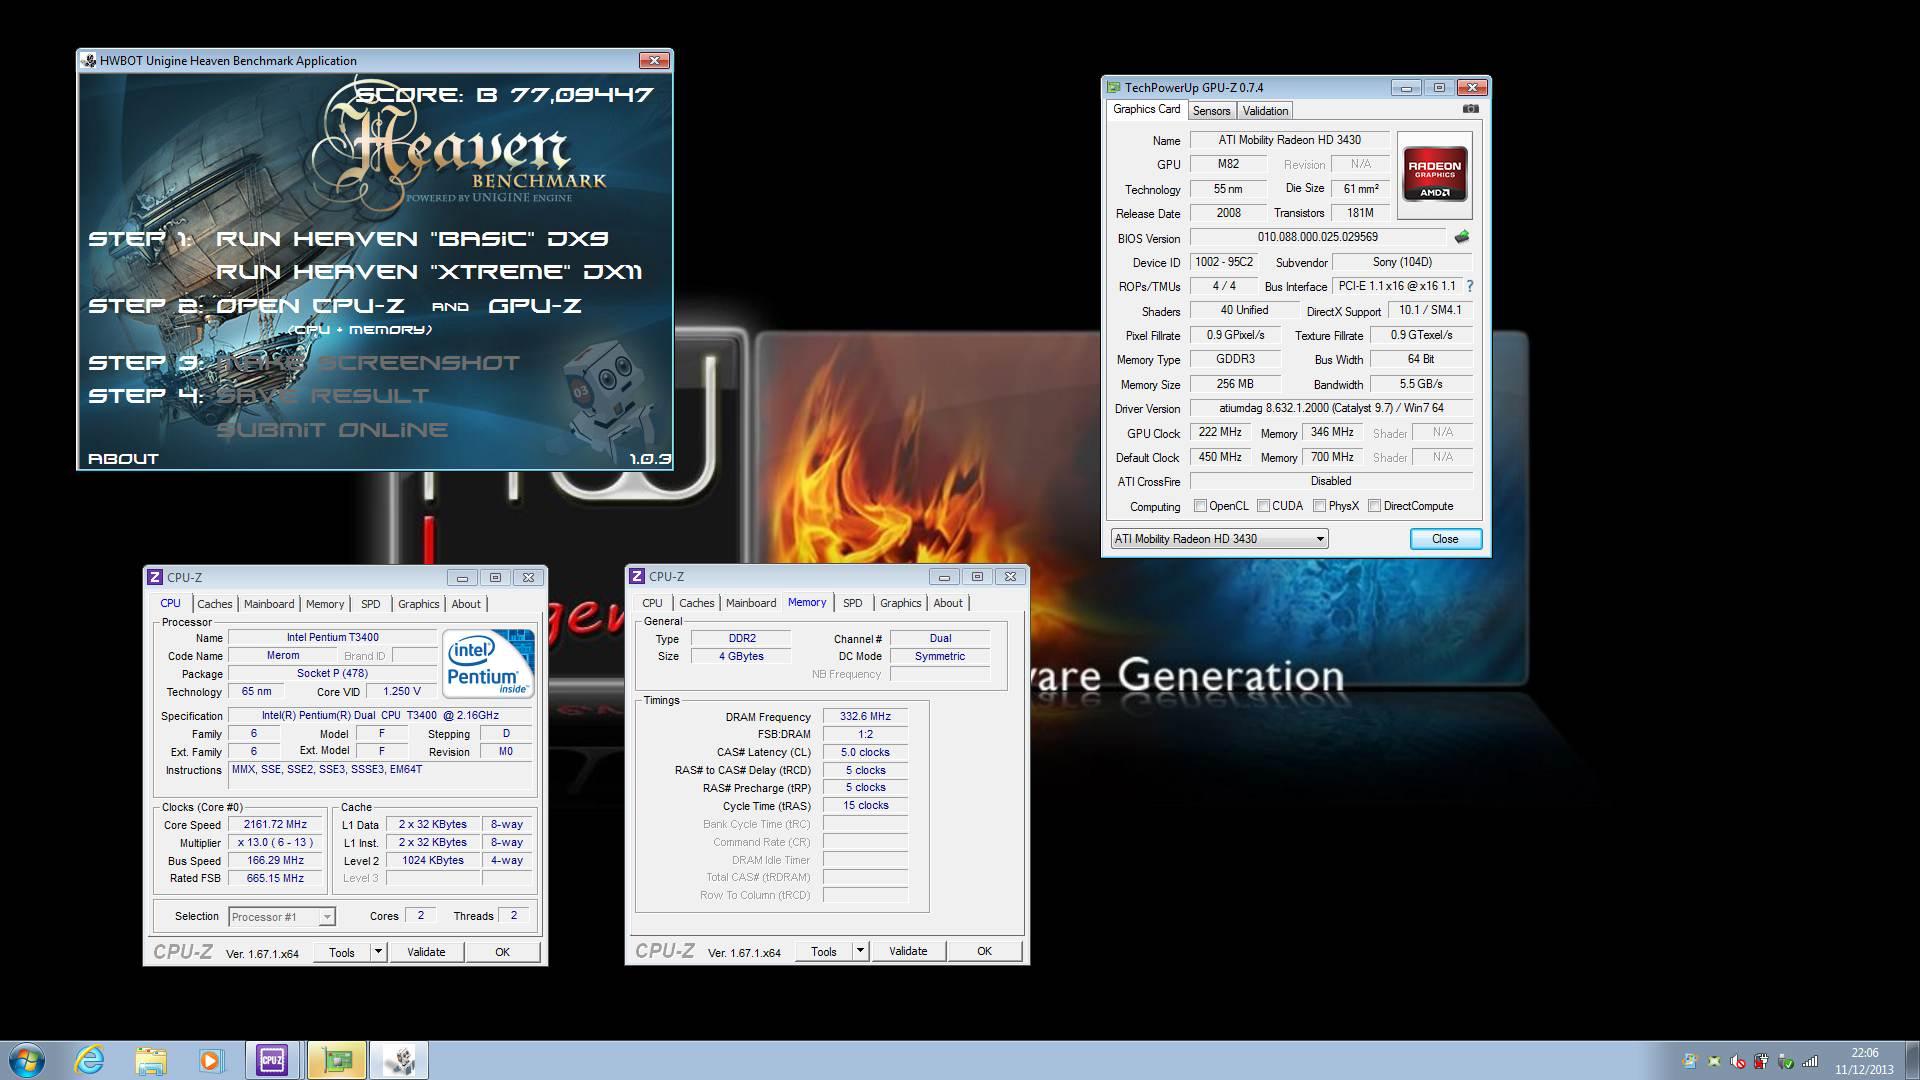Click Open CPU-Z in Heaven app

click(310, 306)
